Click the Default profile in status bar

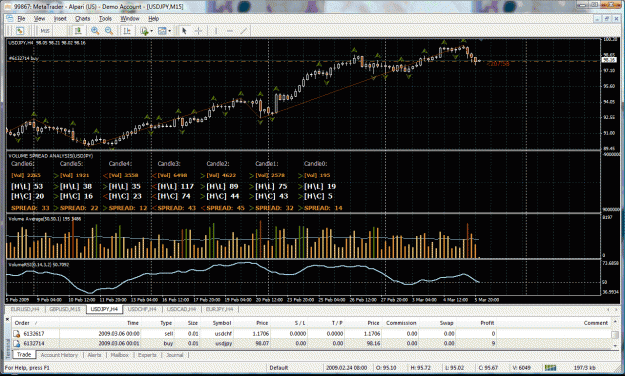click(x=279, y=368)
